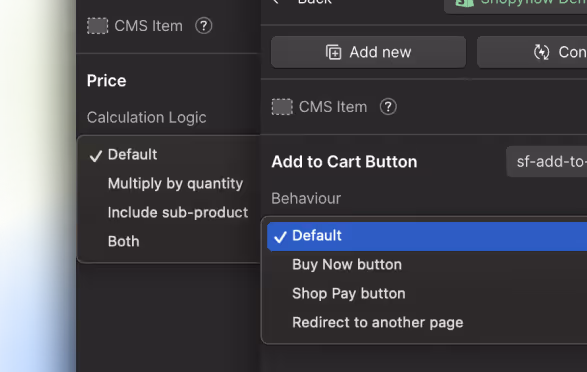Click help icon beside left panel CMS Item
The width and height of the screenshot is (587, 372).
click(204, 26)
